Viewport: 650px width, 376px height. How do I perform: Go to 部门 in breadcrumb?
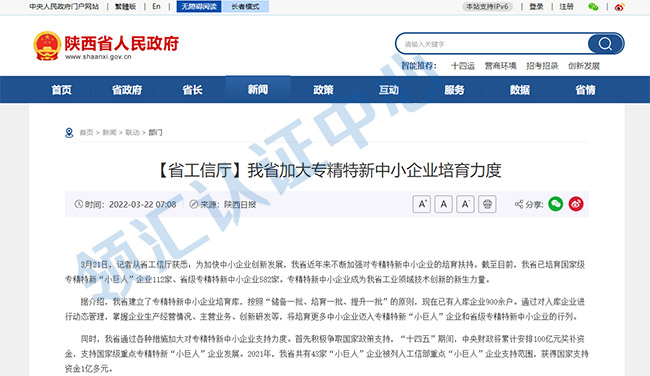coord(155,133)
